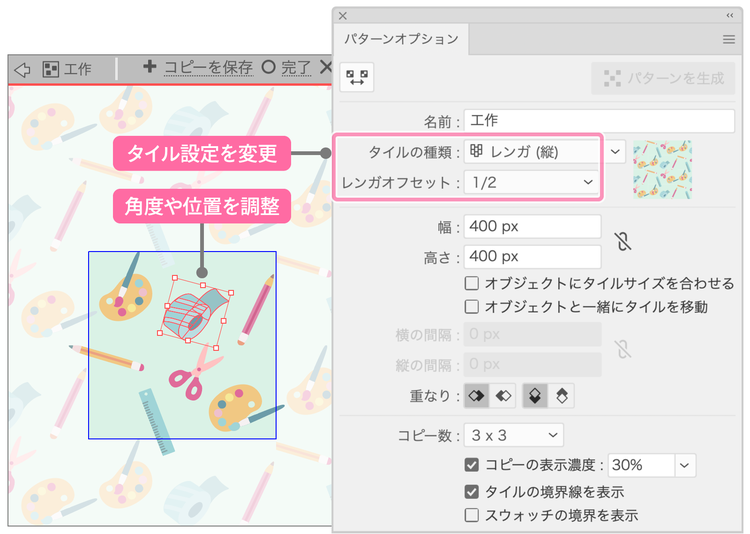Select the yellow pencil in the tile
This screenshot has width=750, height=534.
click(x=106, y=357)
